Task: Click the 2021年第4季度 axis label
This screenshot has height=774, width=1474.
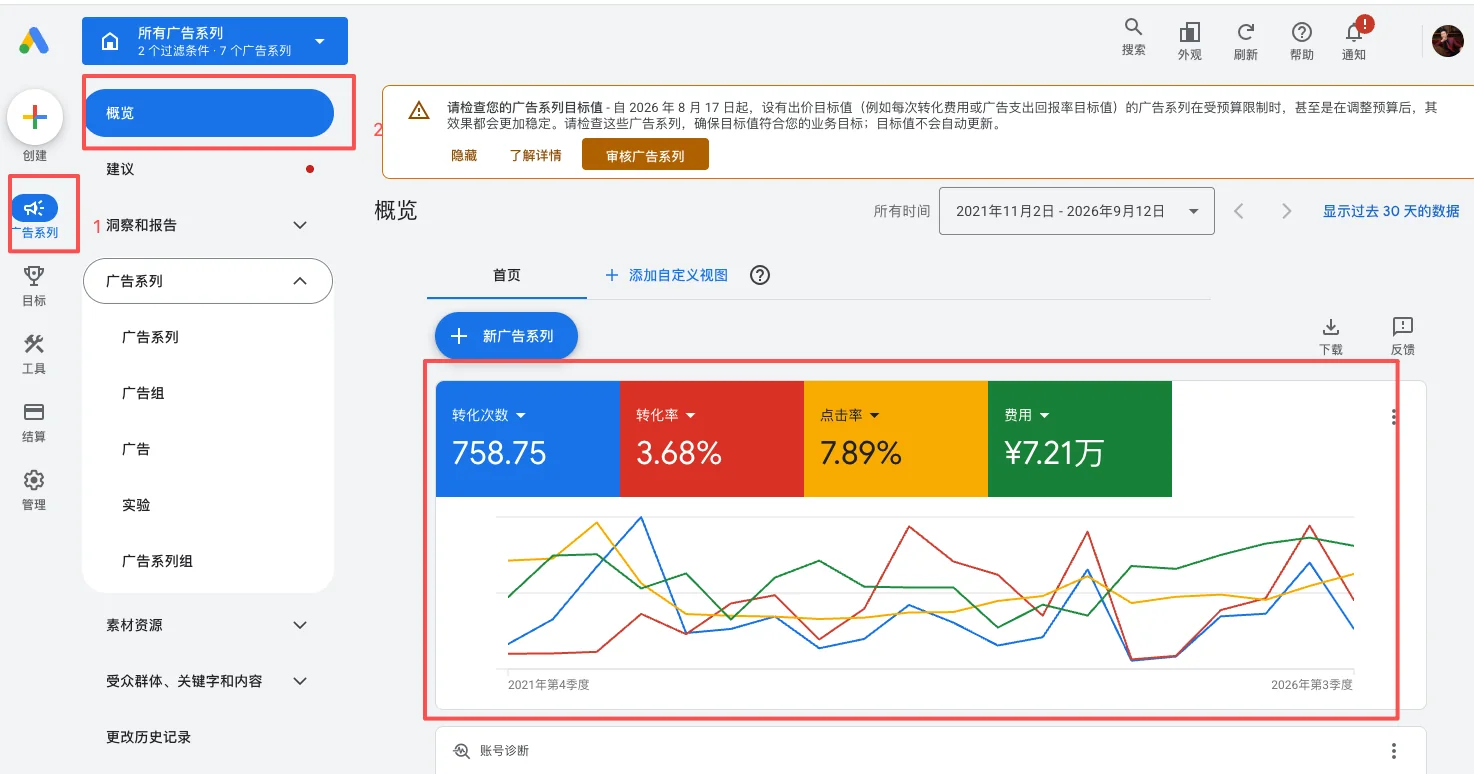Action: click(549, 685)
